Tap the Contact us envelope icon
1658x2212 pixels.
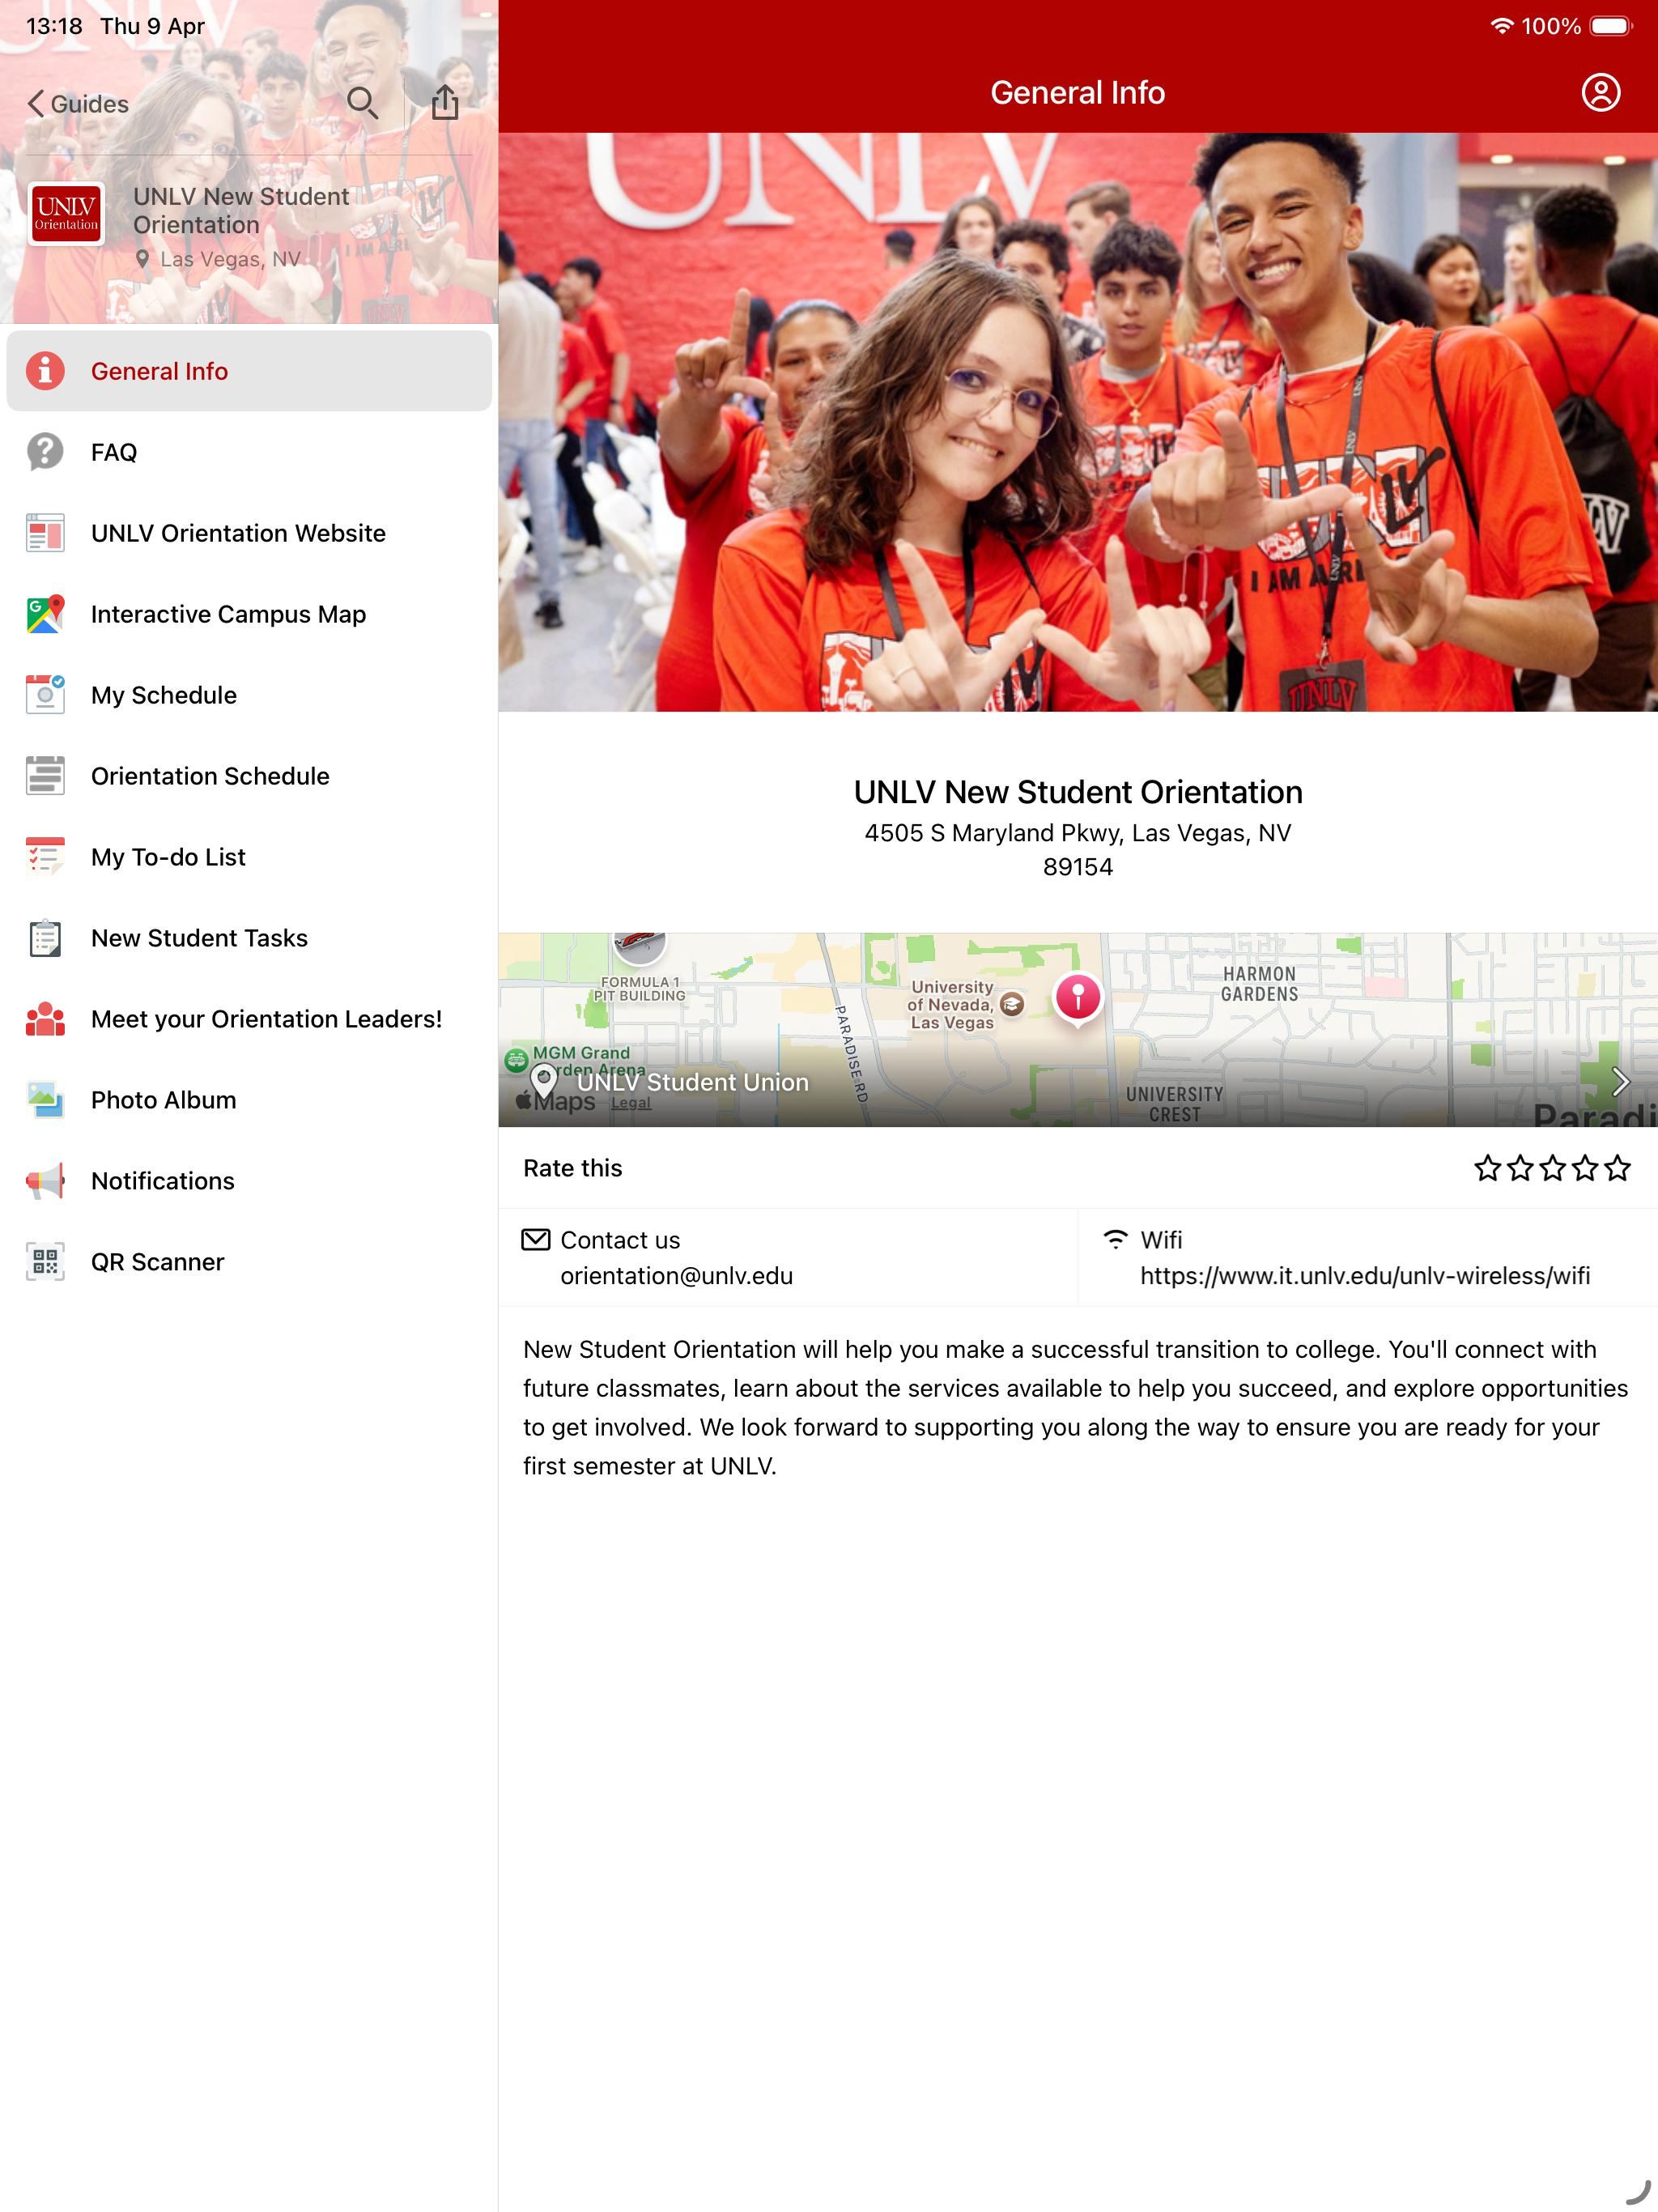click(x=536, y=1240)
